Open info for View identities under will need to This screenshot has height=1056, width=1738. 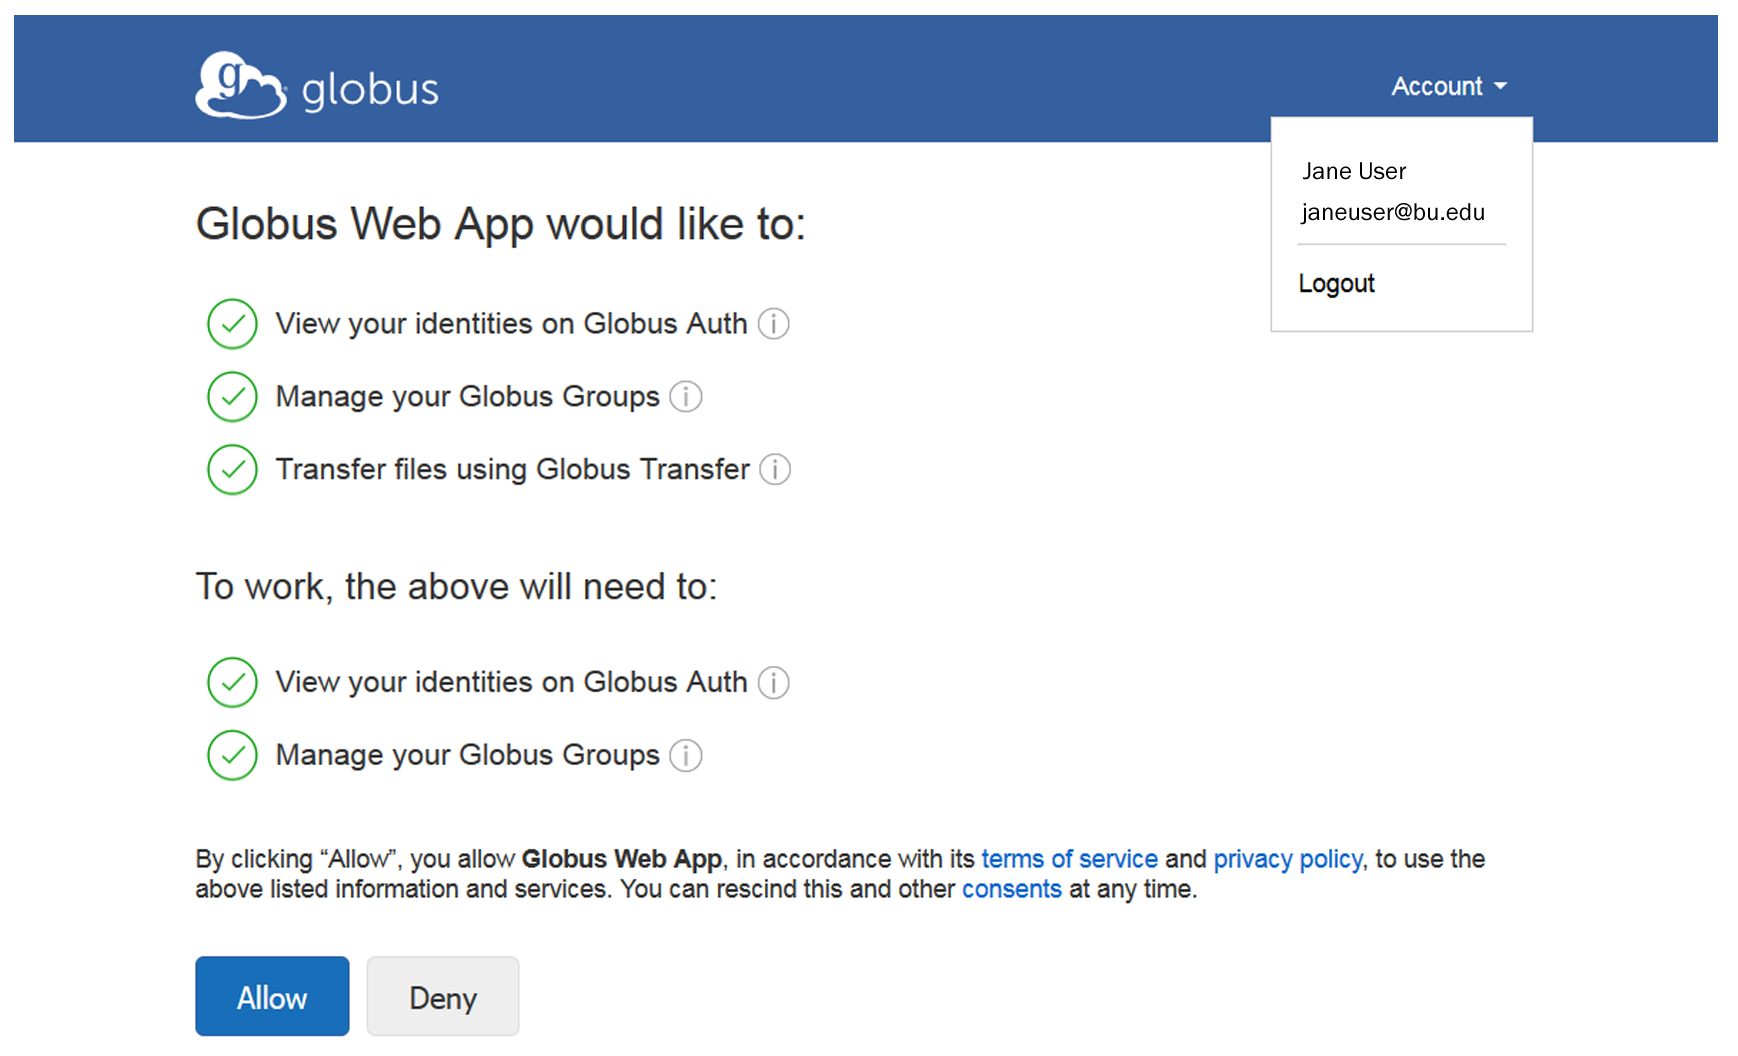773,683
